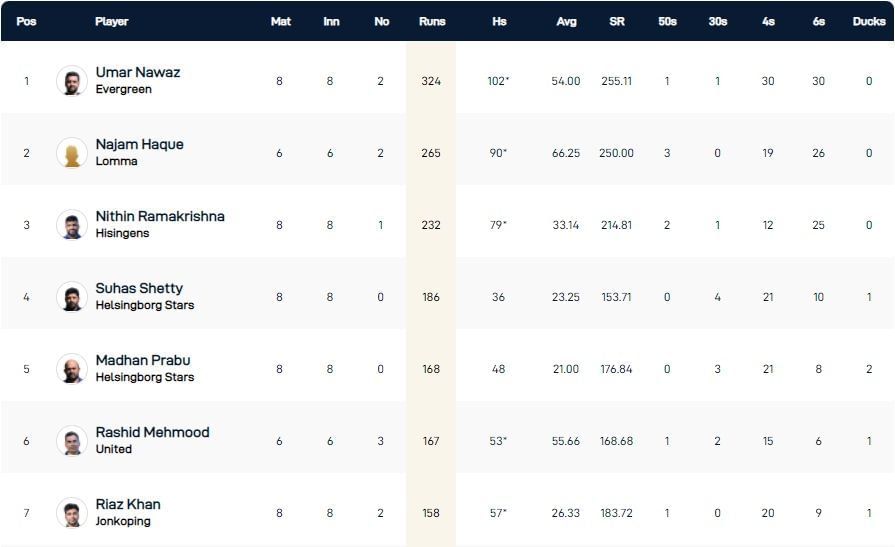
Task: Click the 6s column header
Action: [819, 21]
